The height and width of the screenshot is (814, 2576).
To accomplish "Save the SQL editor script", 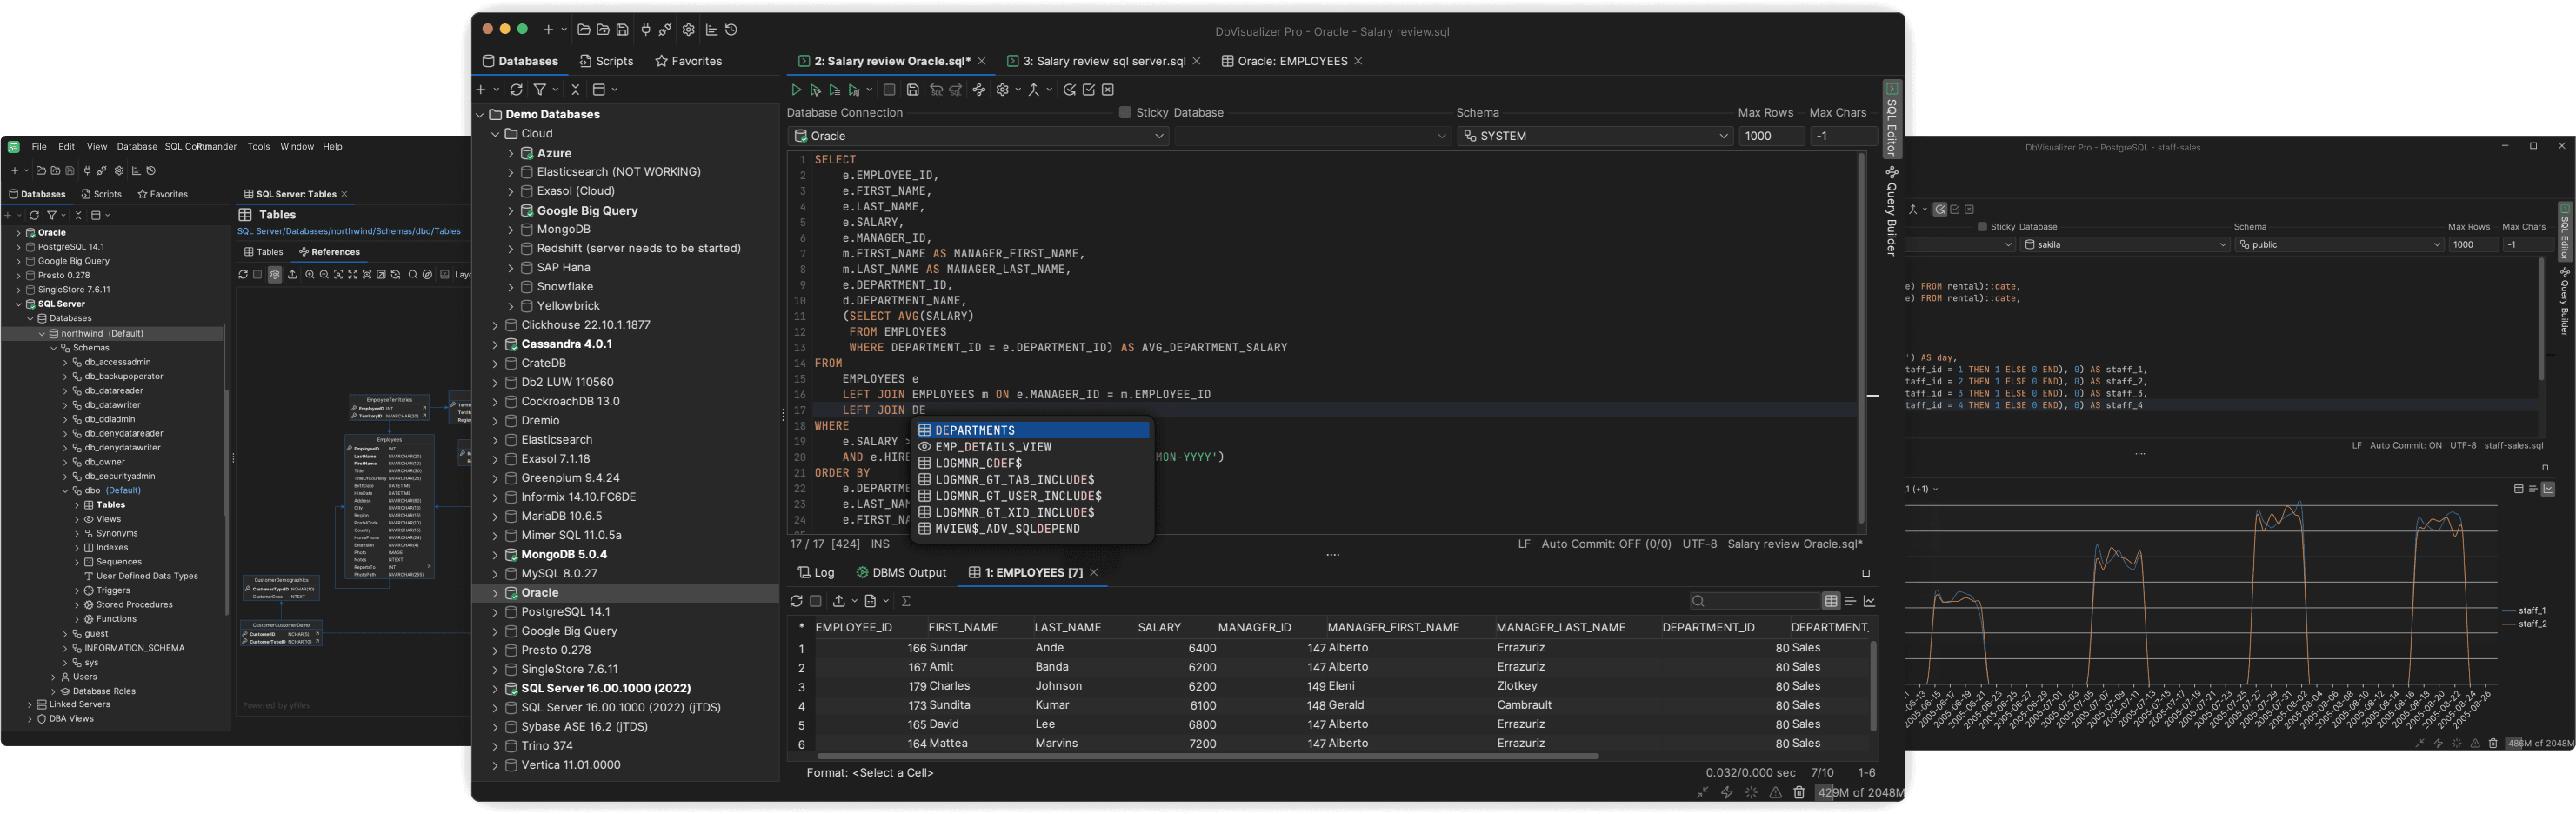I will (912, 90).
